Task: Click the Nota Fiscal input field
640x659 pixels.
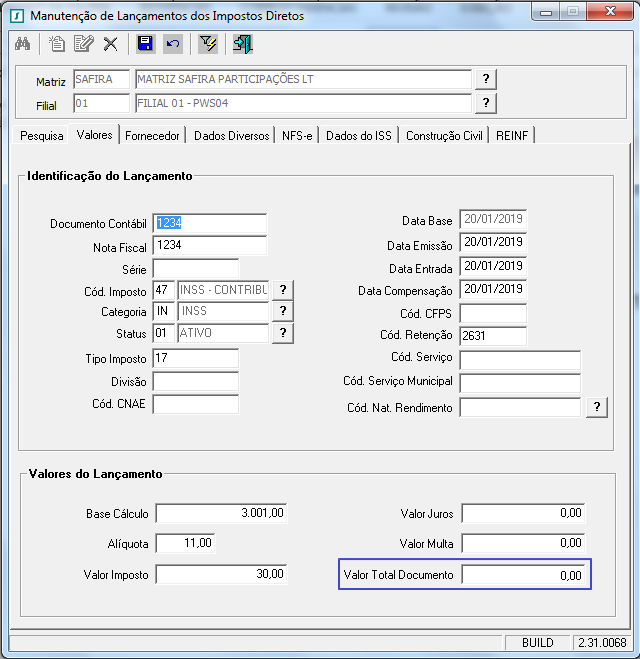Action: 210,246
